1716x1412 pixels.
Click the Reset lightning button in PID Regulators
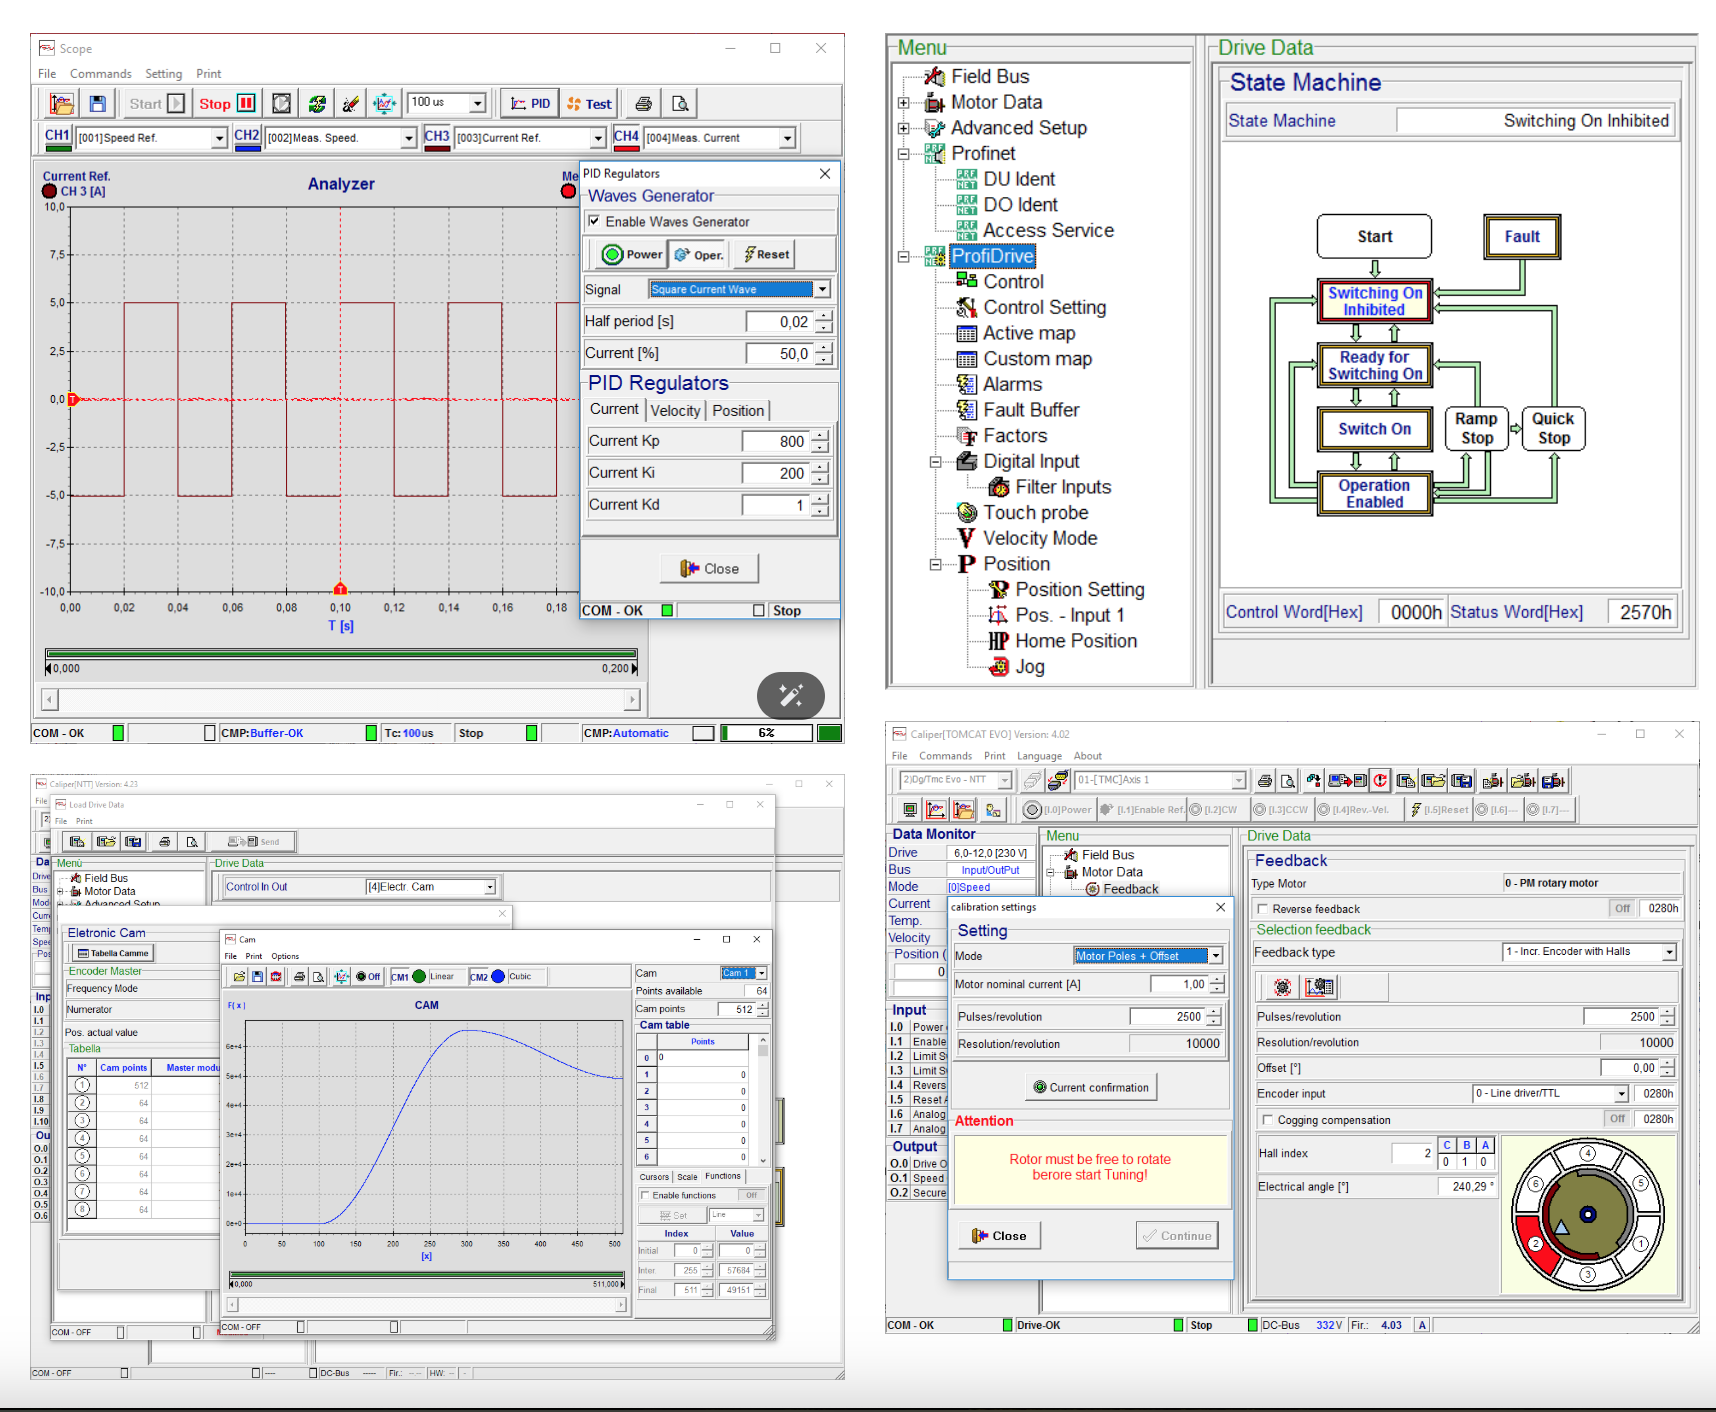[766, 254]
